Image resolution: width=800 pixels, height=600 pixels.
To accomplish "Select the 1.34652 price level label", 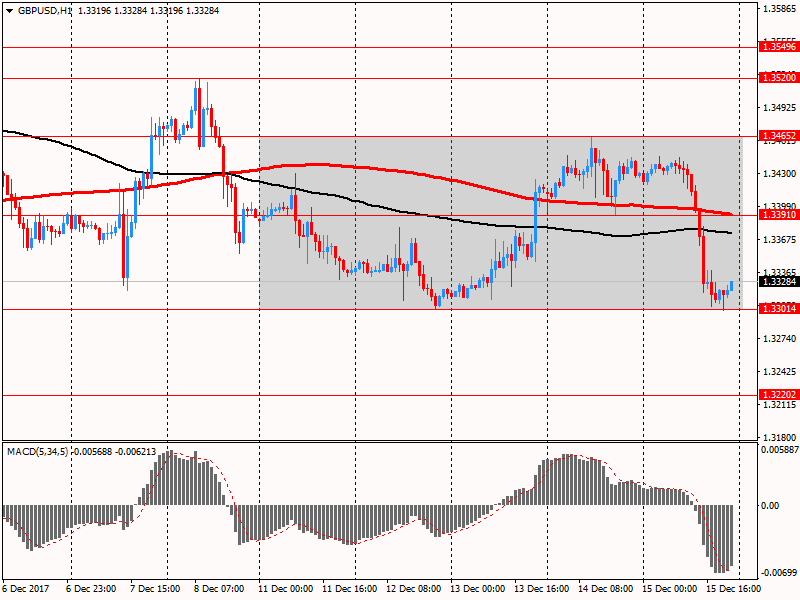I will pos(779,136).
